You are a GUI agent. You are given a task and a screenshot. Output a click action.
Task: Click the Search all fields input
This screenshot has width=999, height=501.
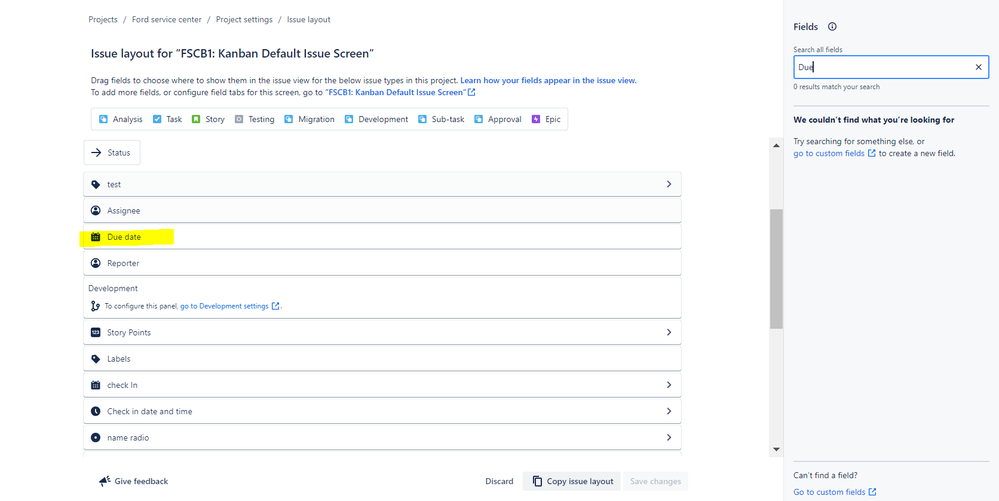(880, 67)
